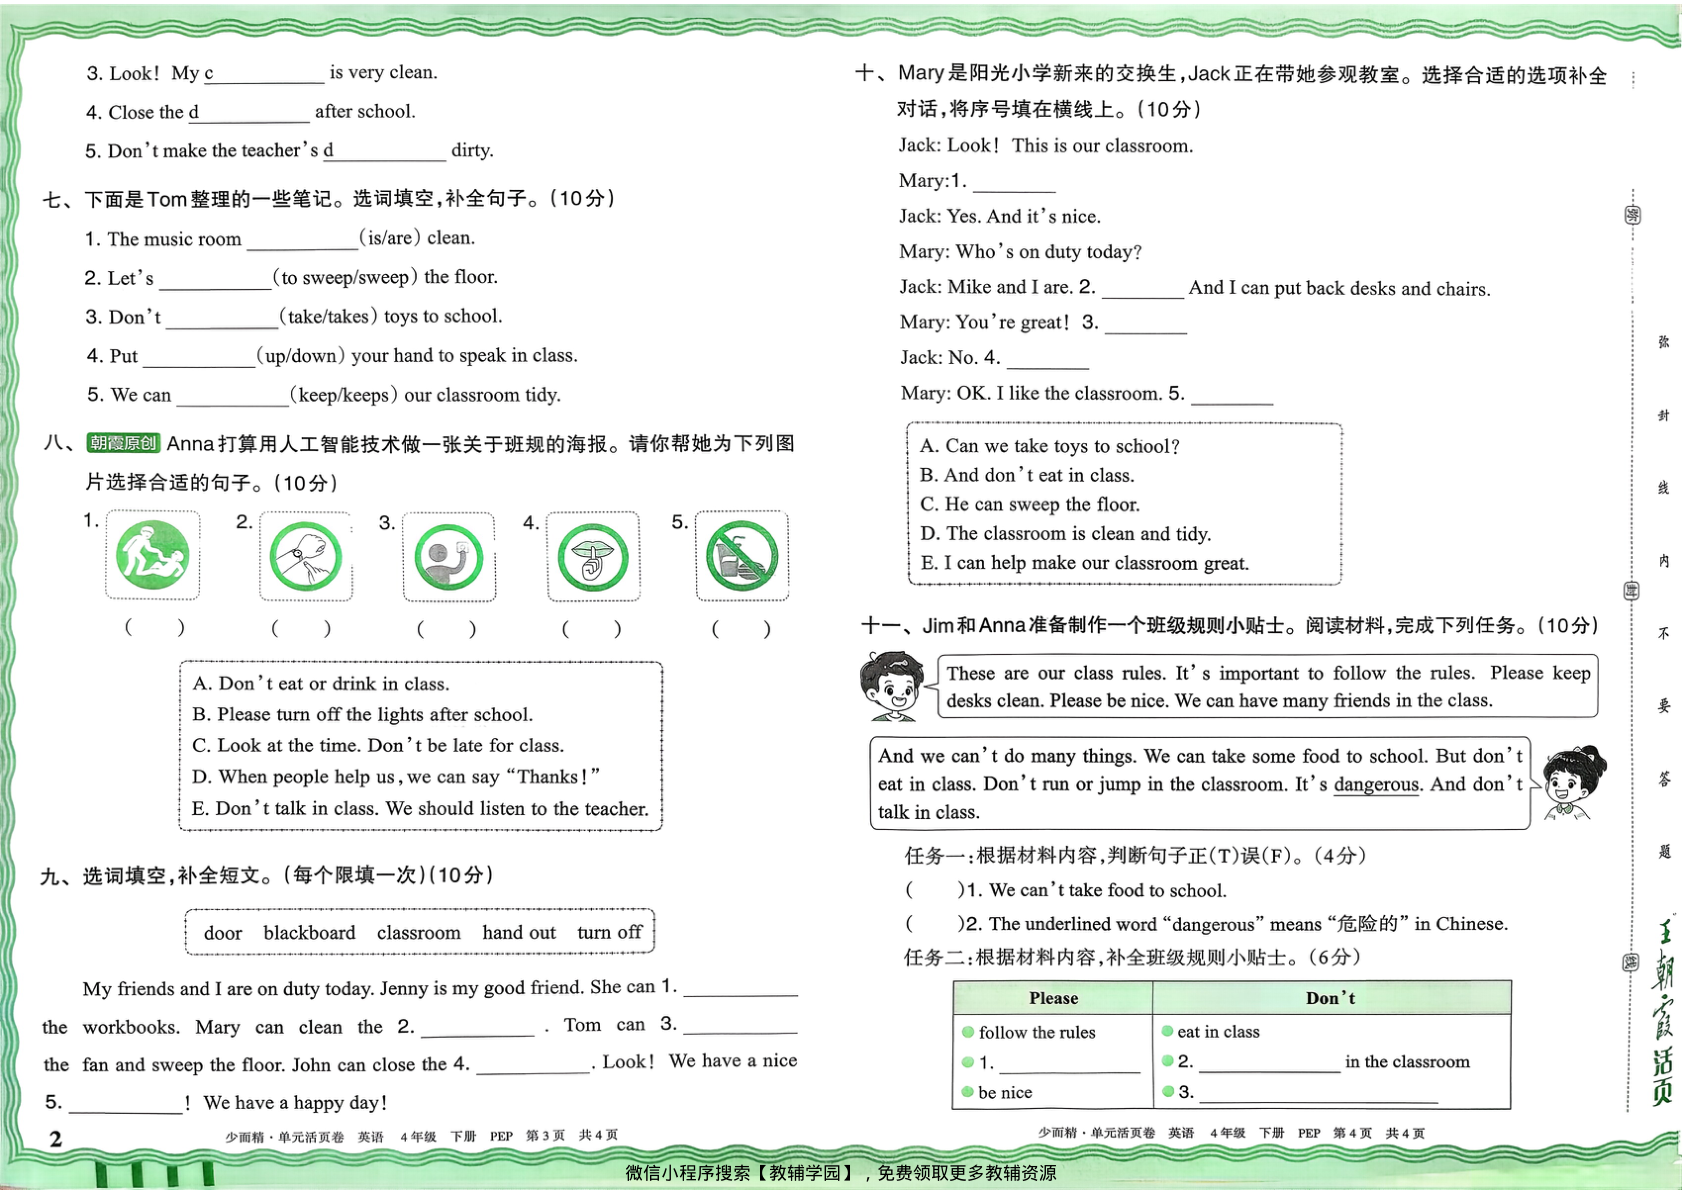Screen dimensions: 1682x1190
Task: Click the blank before '(take/takes)'
Action: coord(222,318)
